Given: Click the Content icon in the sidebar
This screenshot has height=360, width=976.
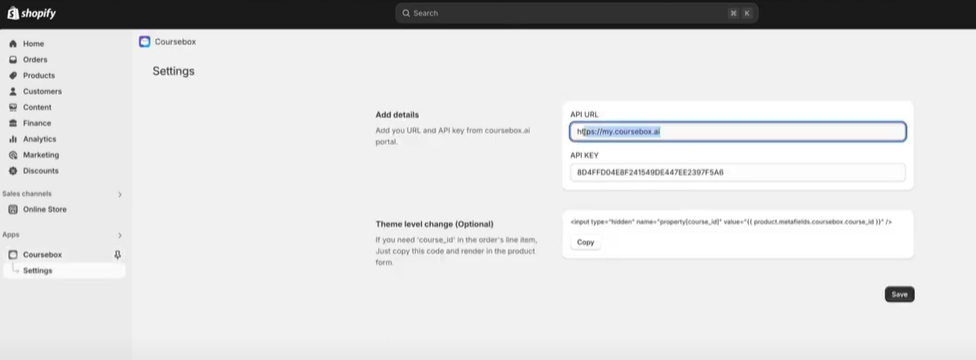Looking at the screenshot, I should click(12, 107).
